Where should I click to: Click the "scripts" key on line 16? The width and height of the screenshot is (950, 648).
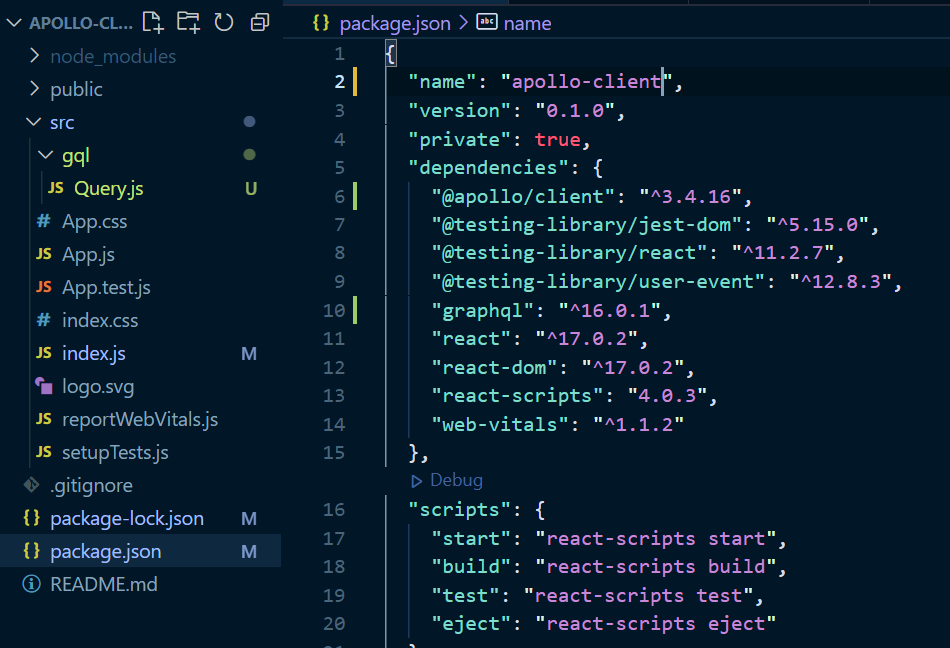click(459, 510)
